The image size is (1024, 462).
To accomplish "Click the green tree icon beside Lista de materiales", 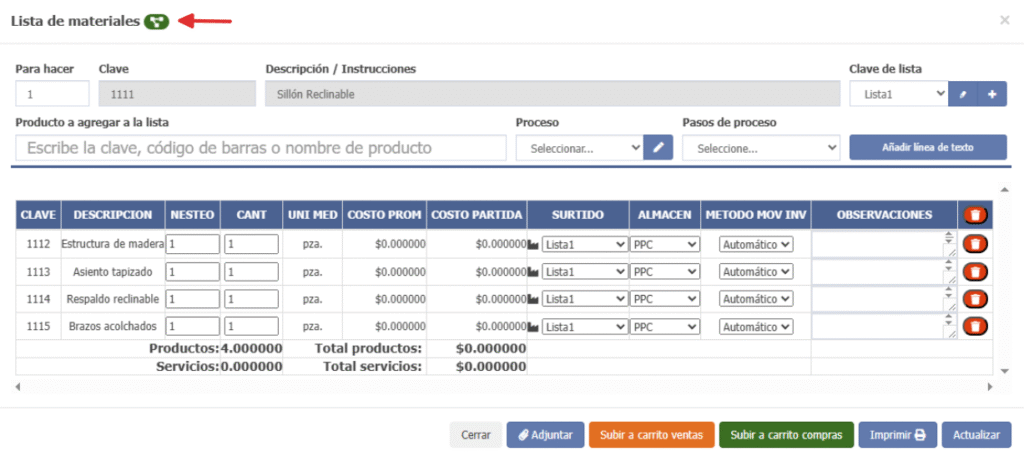I will click(x=157, y=22).
